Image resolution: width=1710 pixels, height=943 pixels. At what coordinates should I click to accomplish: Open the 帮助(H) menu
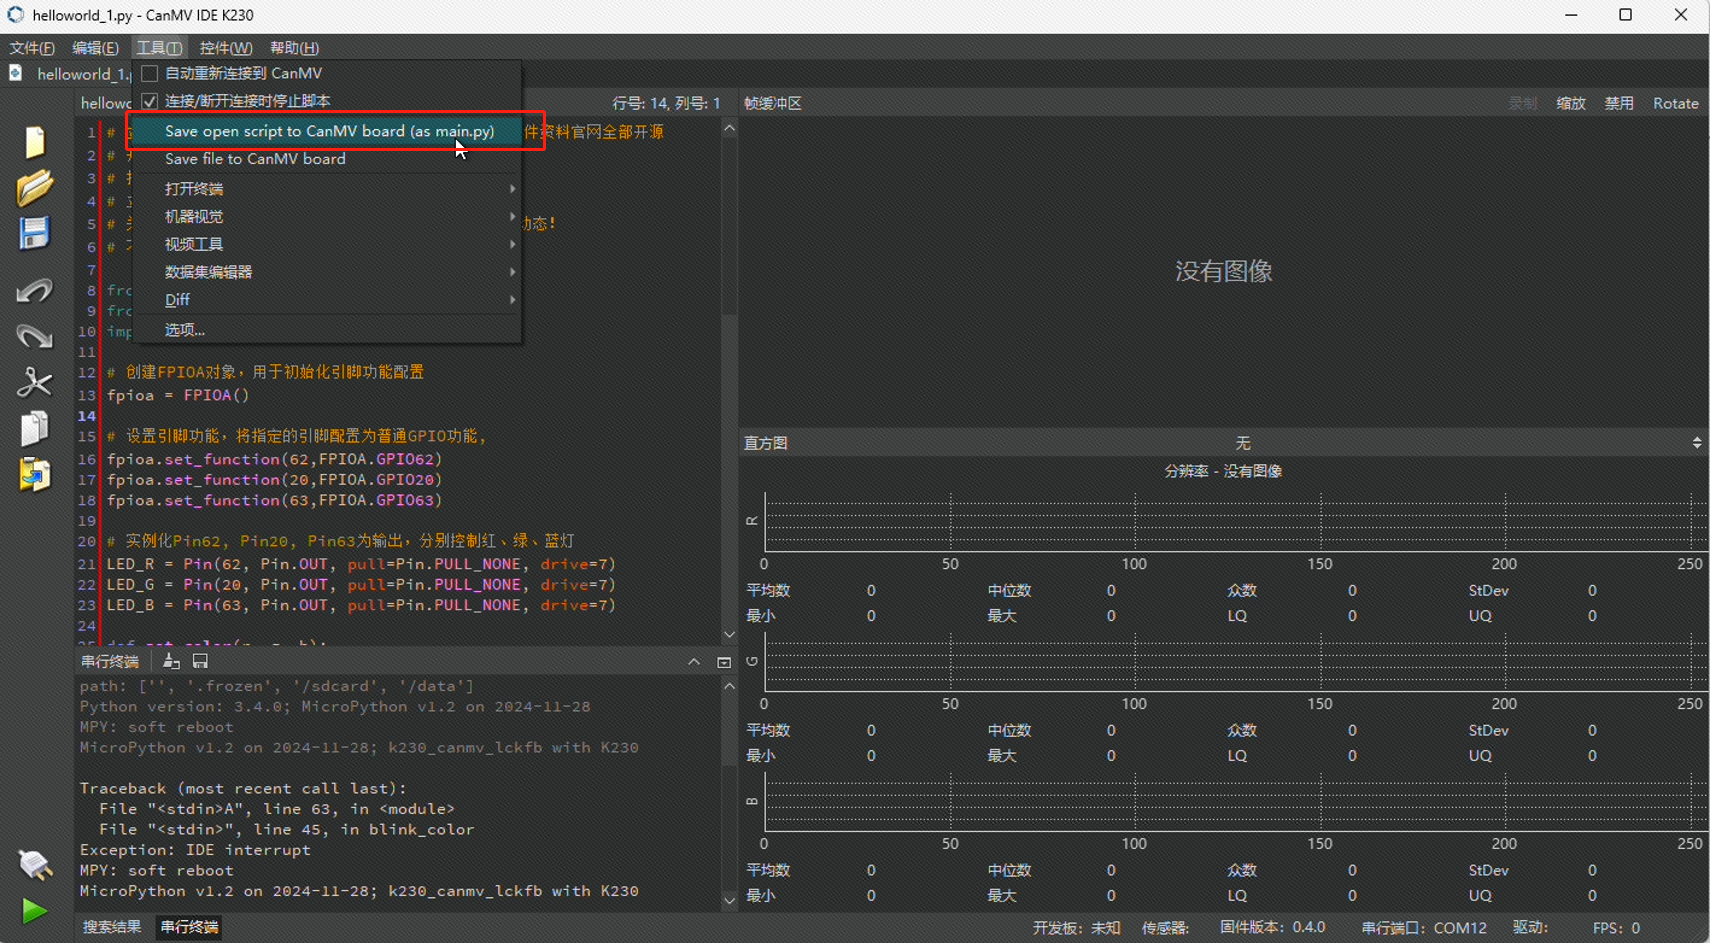pyautogui.click(x=294, y=48)
